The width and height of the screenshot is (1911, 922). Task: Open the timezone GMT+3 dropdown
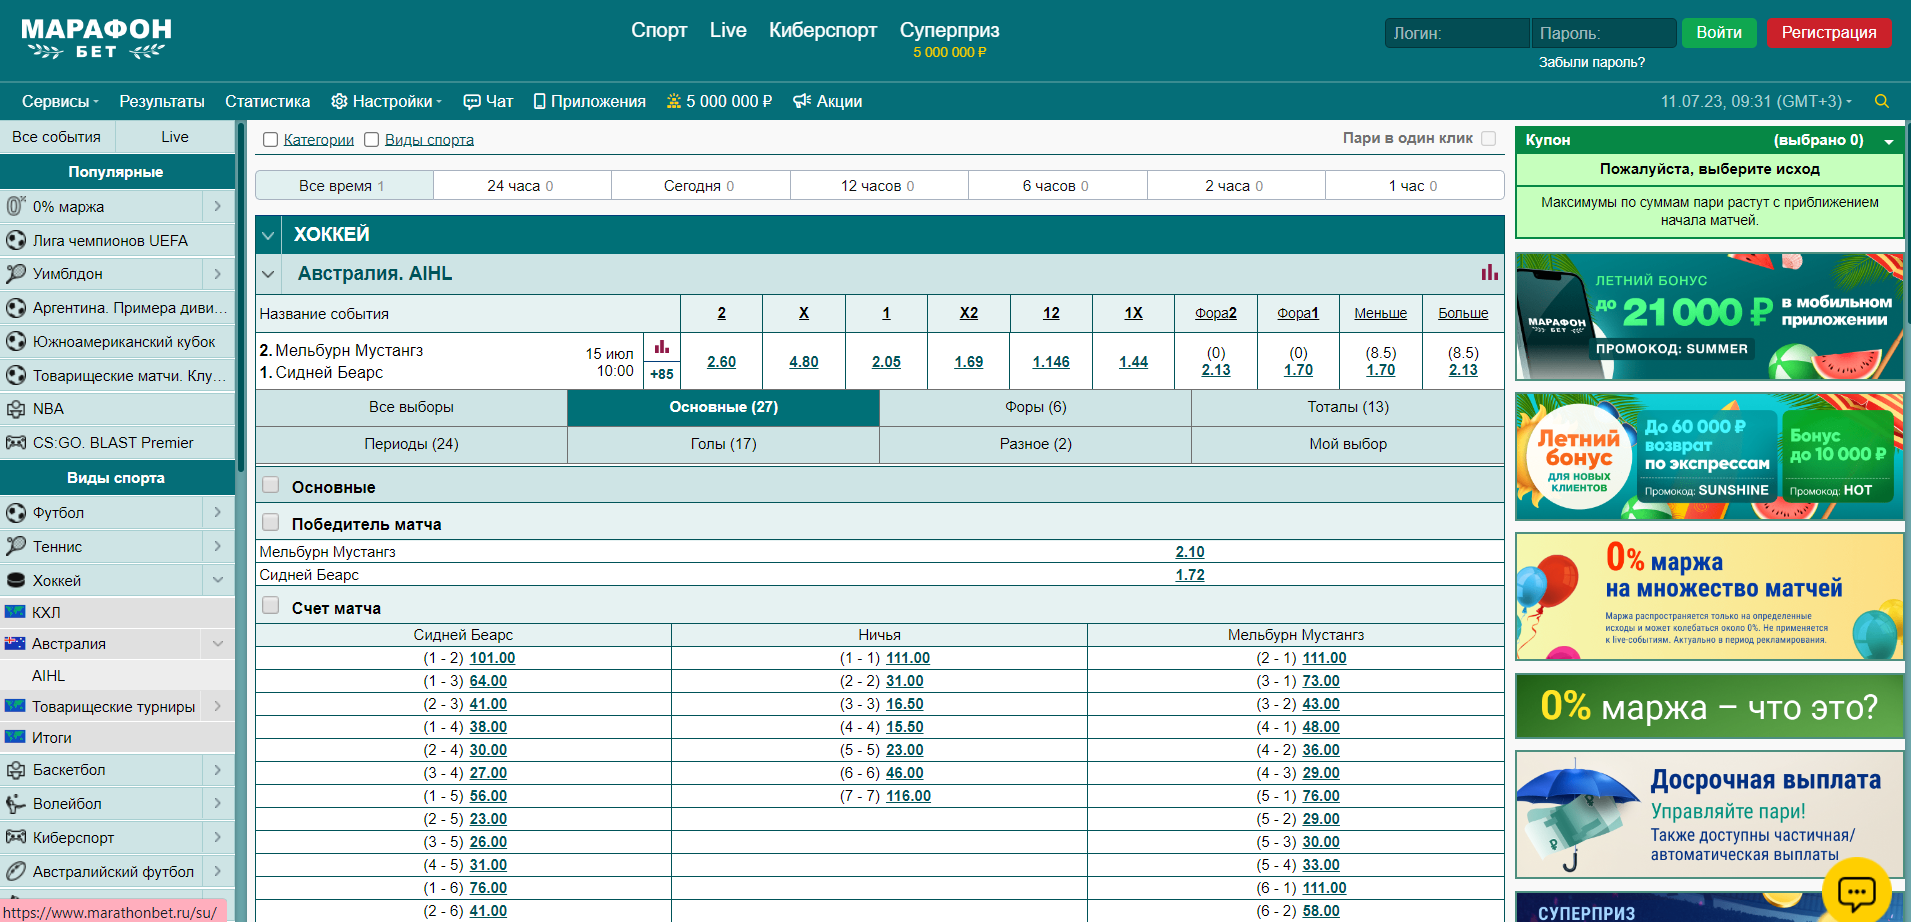(x=1756, y=101)
